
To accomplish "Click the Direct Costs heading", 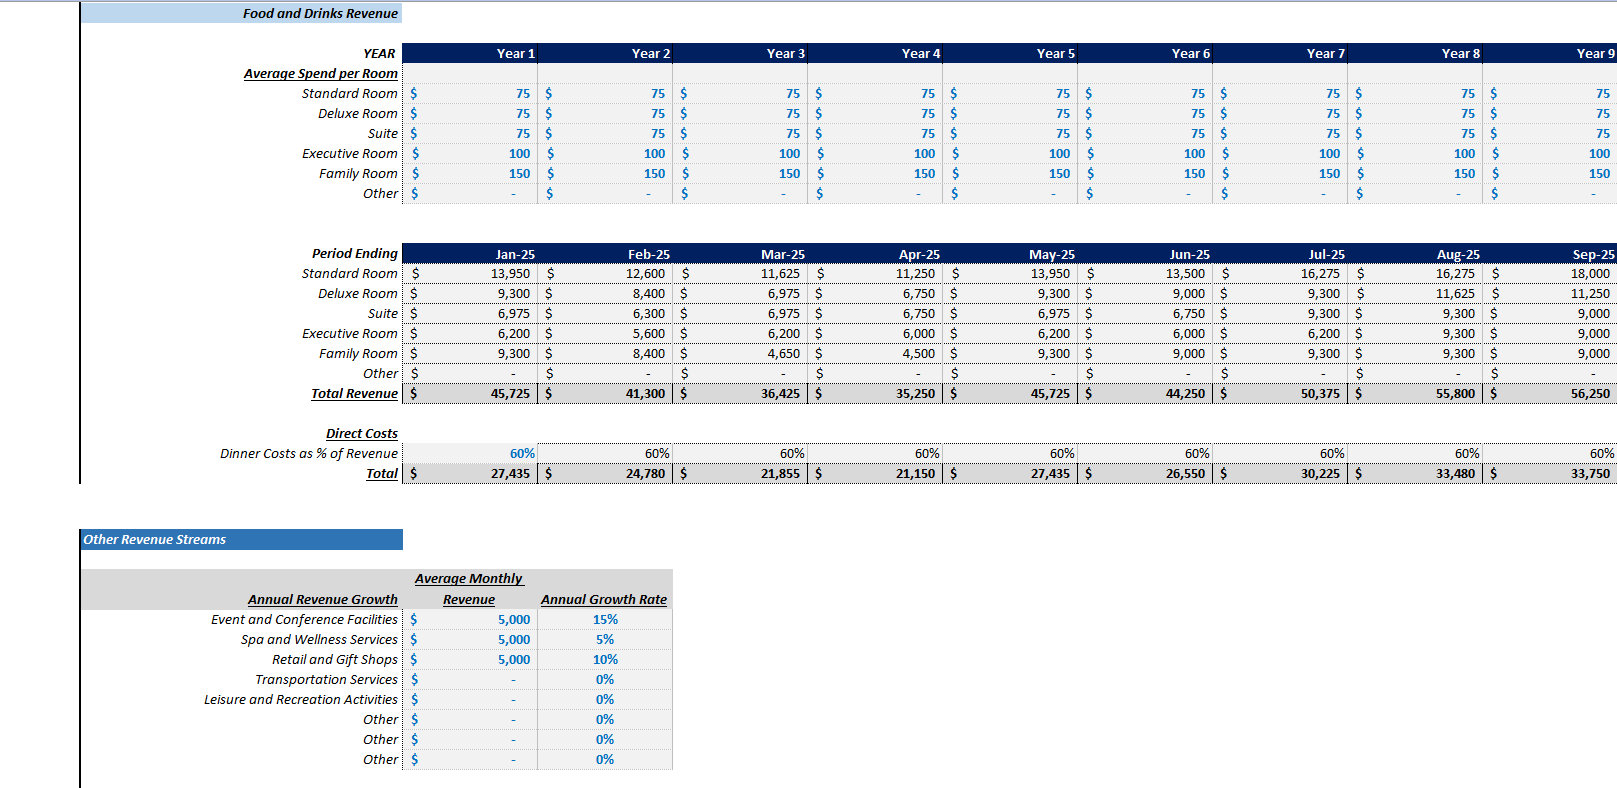I will click(x=361, y=434).
